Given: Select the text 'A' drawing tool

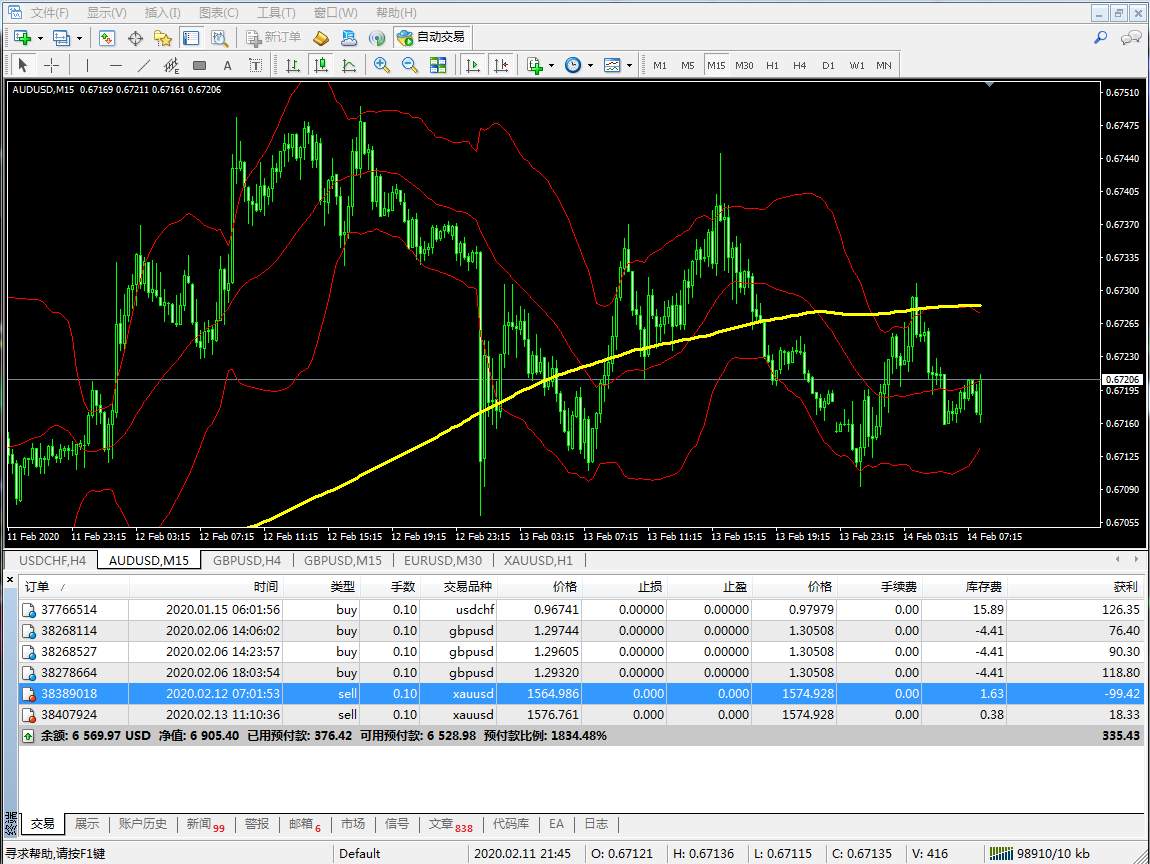Looking at the screenshot, I should pyautogui.click(x=227, y=65).
